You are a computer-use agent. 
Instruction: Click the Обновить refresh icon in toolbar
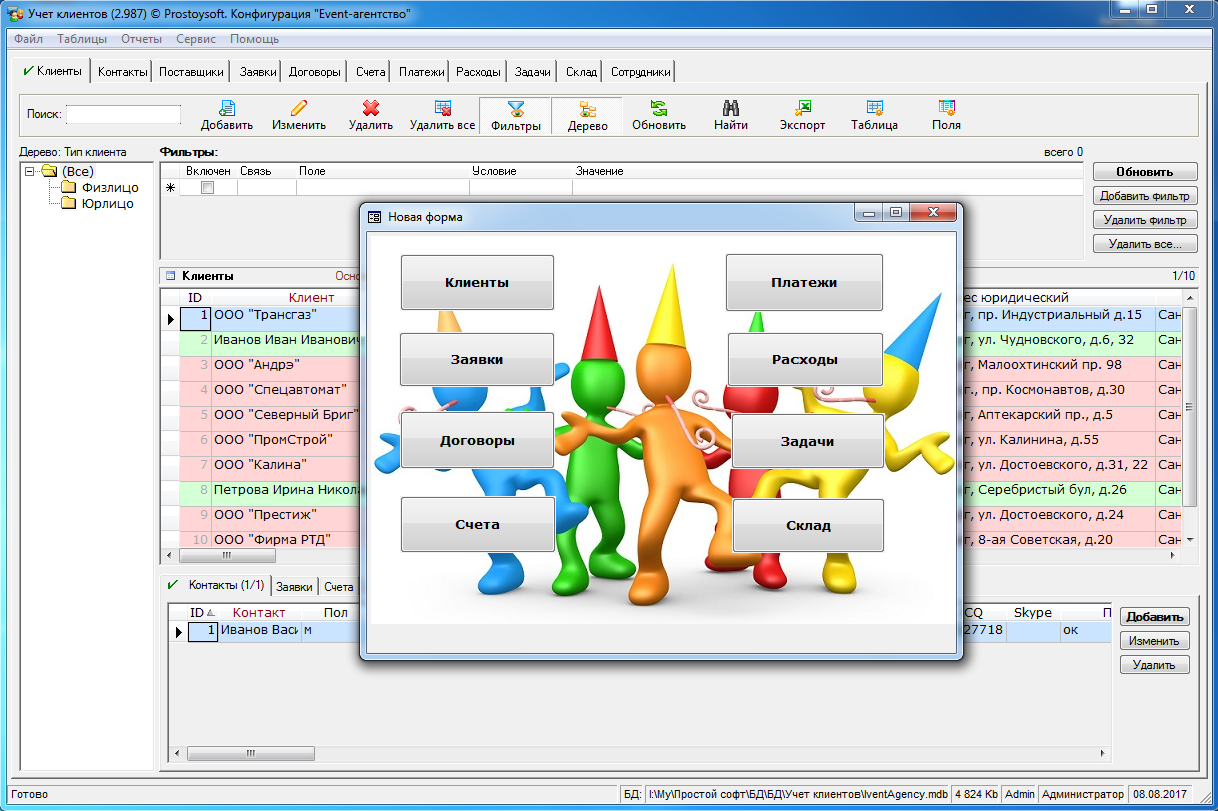(658, 109)
